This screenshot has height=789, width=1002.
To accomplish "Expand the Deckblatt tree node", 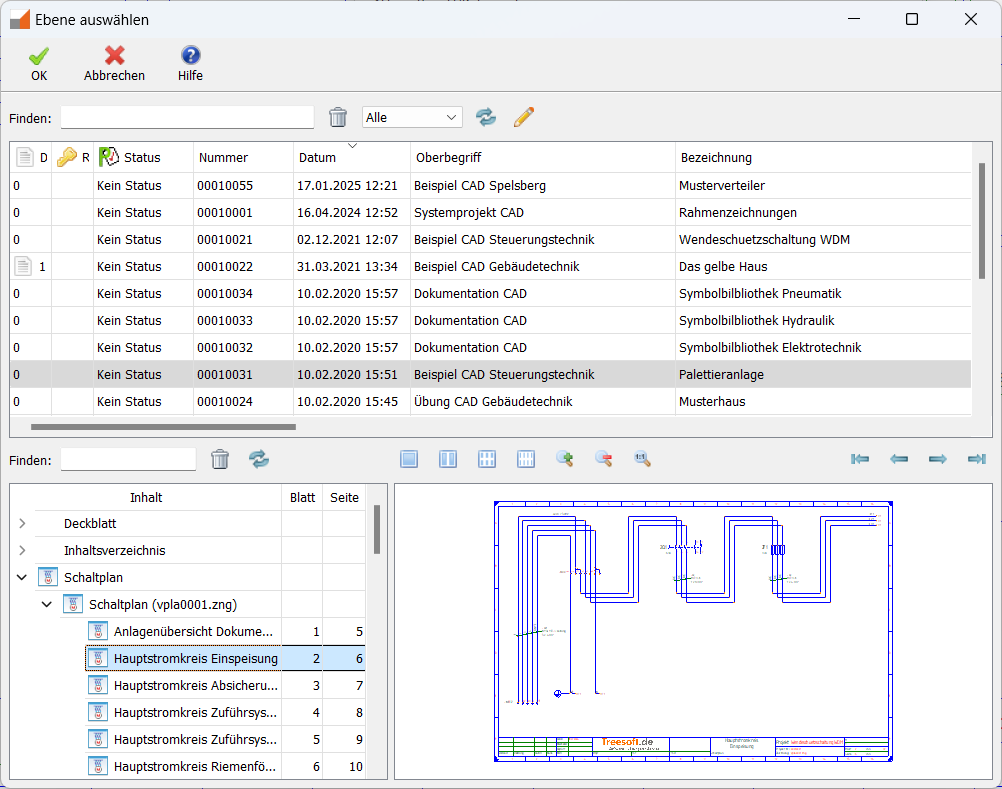I will click(22, 524).
